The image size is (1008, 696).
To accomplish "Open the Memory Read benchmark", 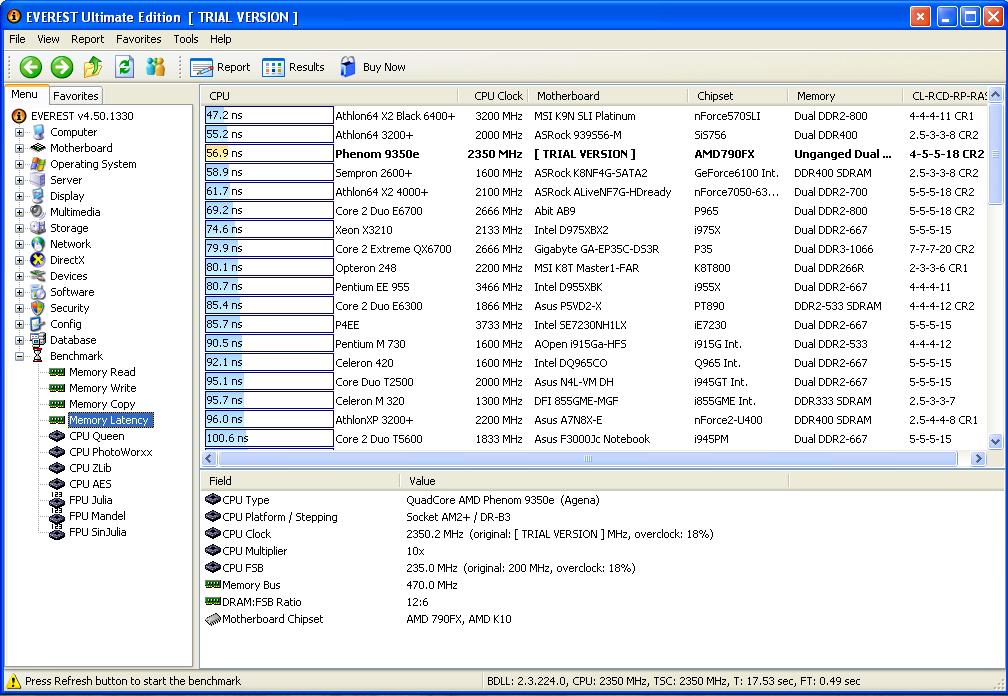I will coord(102,372).
